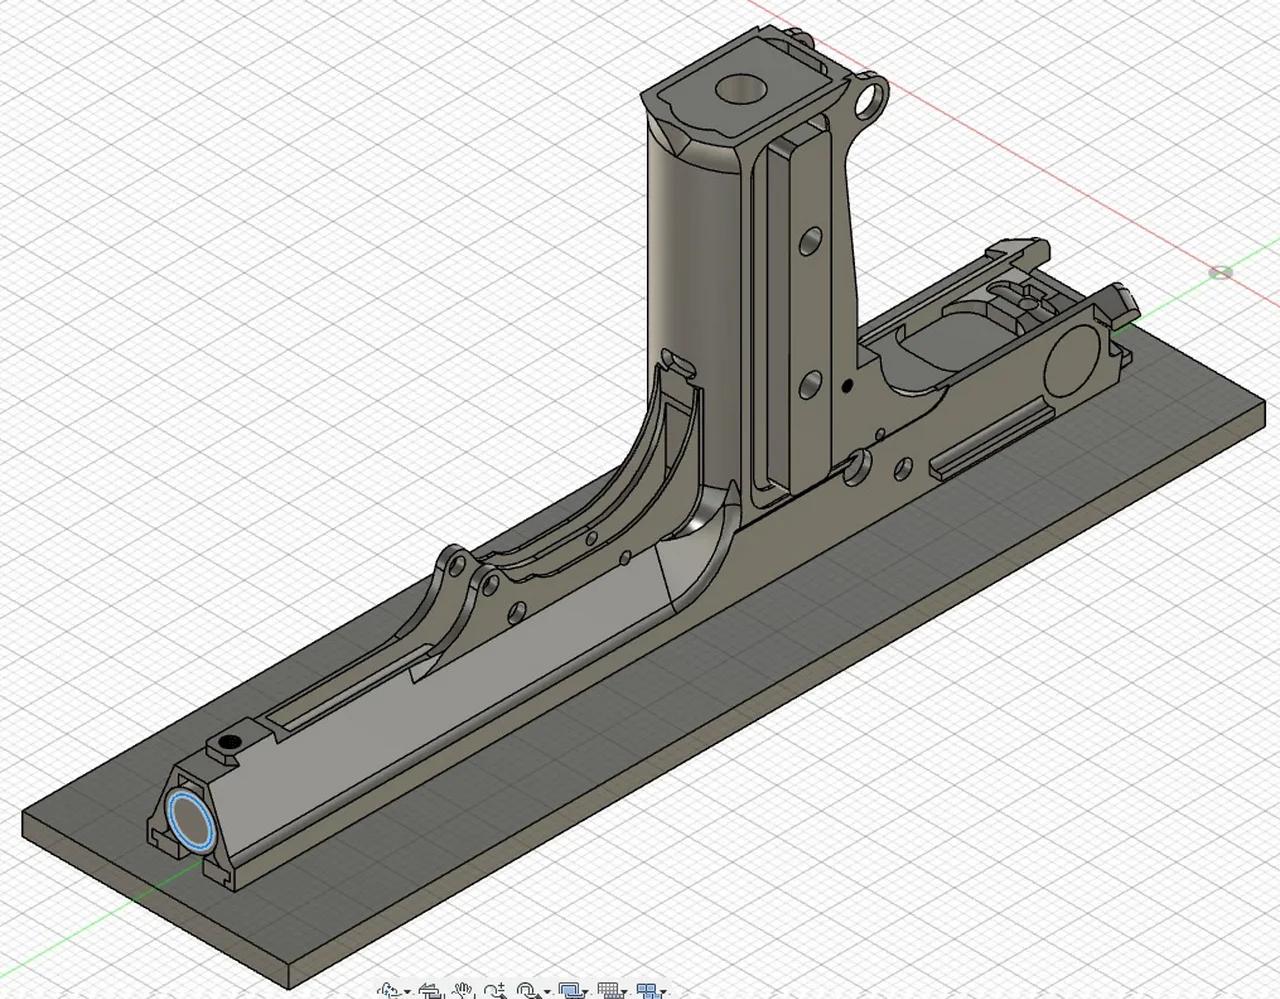Open the Grid and Snaps dropdown arrow
This screenshot has width=1280, height=999.
tap(626, 992)
